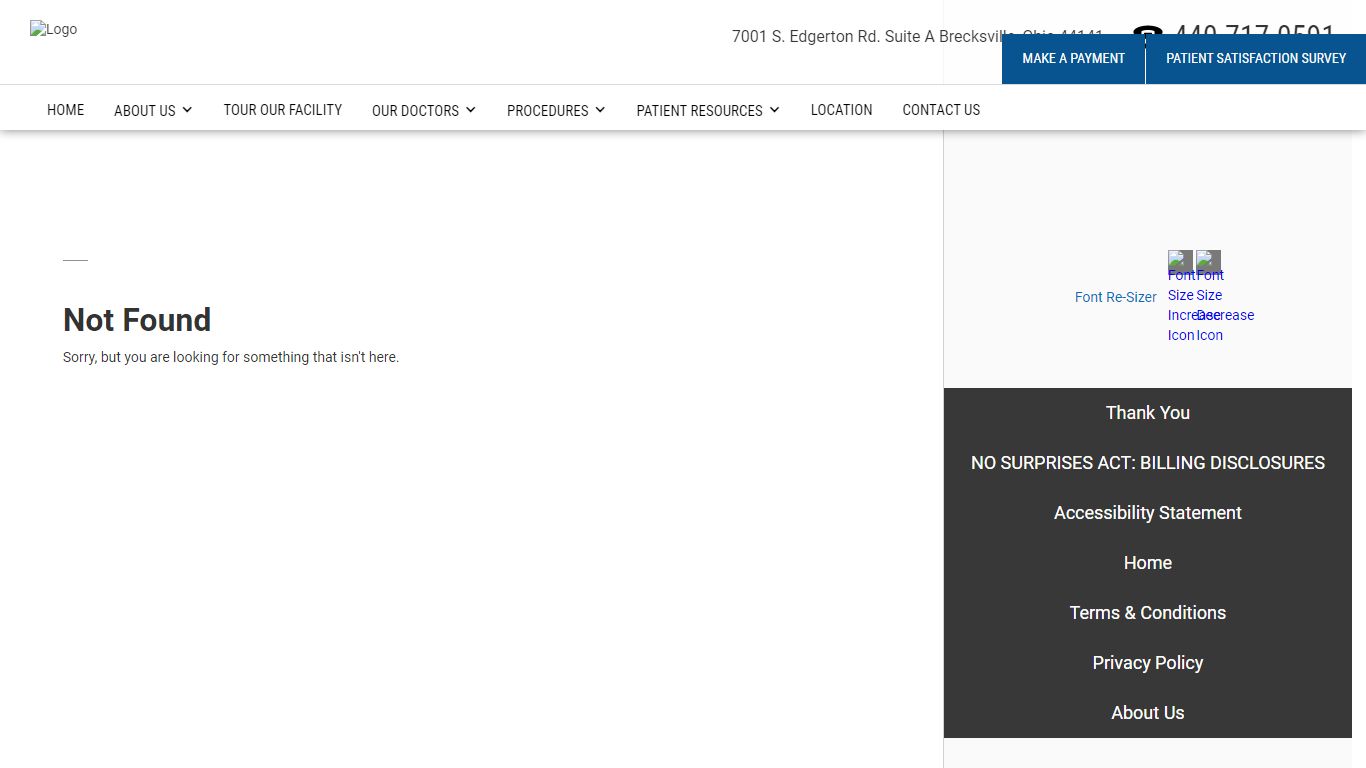Click the Make a Payment button
This screenshot has height=768, width=1366.
point(1073,59)
